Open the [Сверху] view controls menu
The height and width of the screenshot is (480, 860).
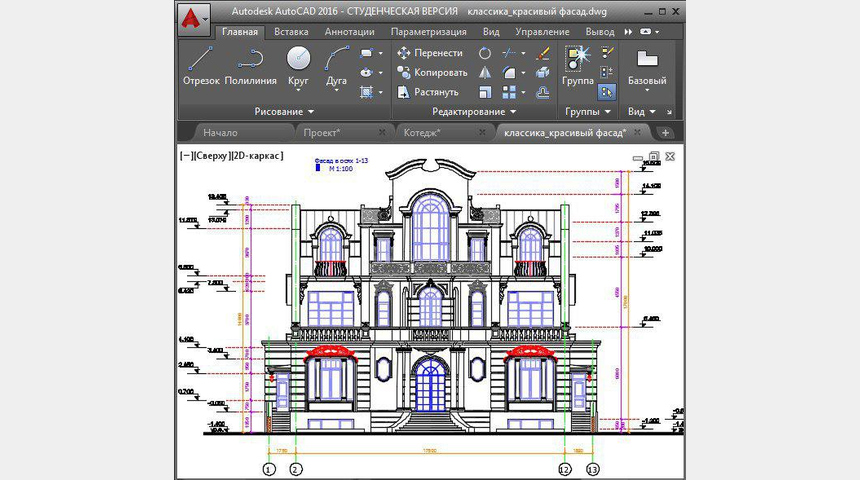coord(212,156)
